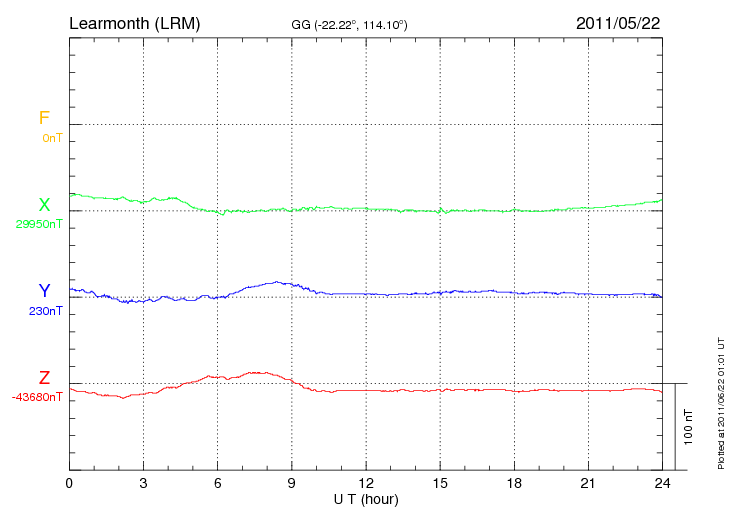Click the 12 hour tick label
This screenshot has width=730, height=520.
coord(366,483)
